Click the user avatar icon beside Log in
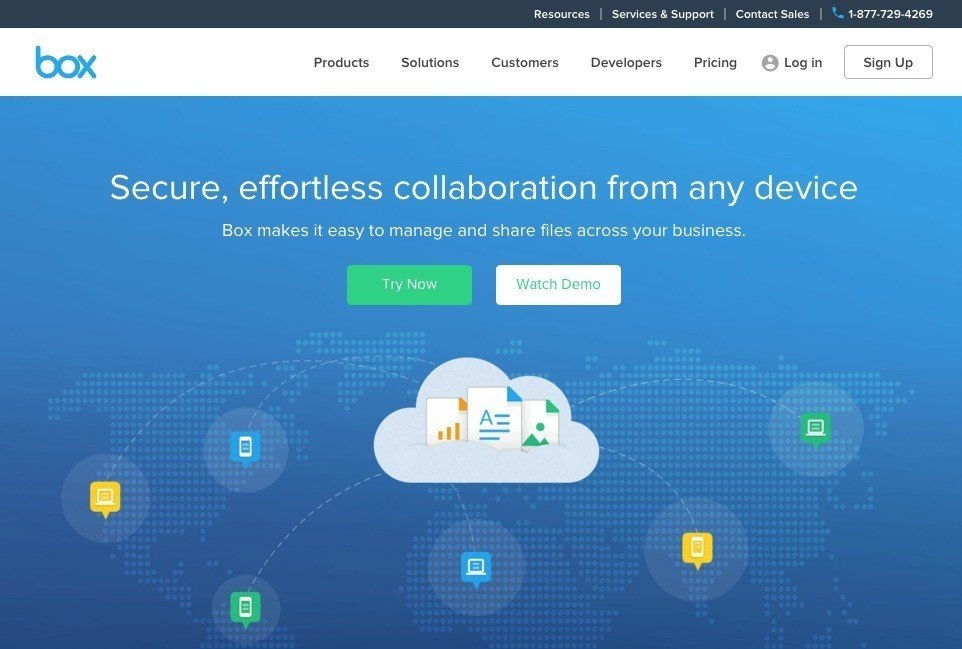962x649 pixels. [x=770, y=63]
